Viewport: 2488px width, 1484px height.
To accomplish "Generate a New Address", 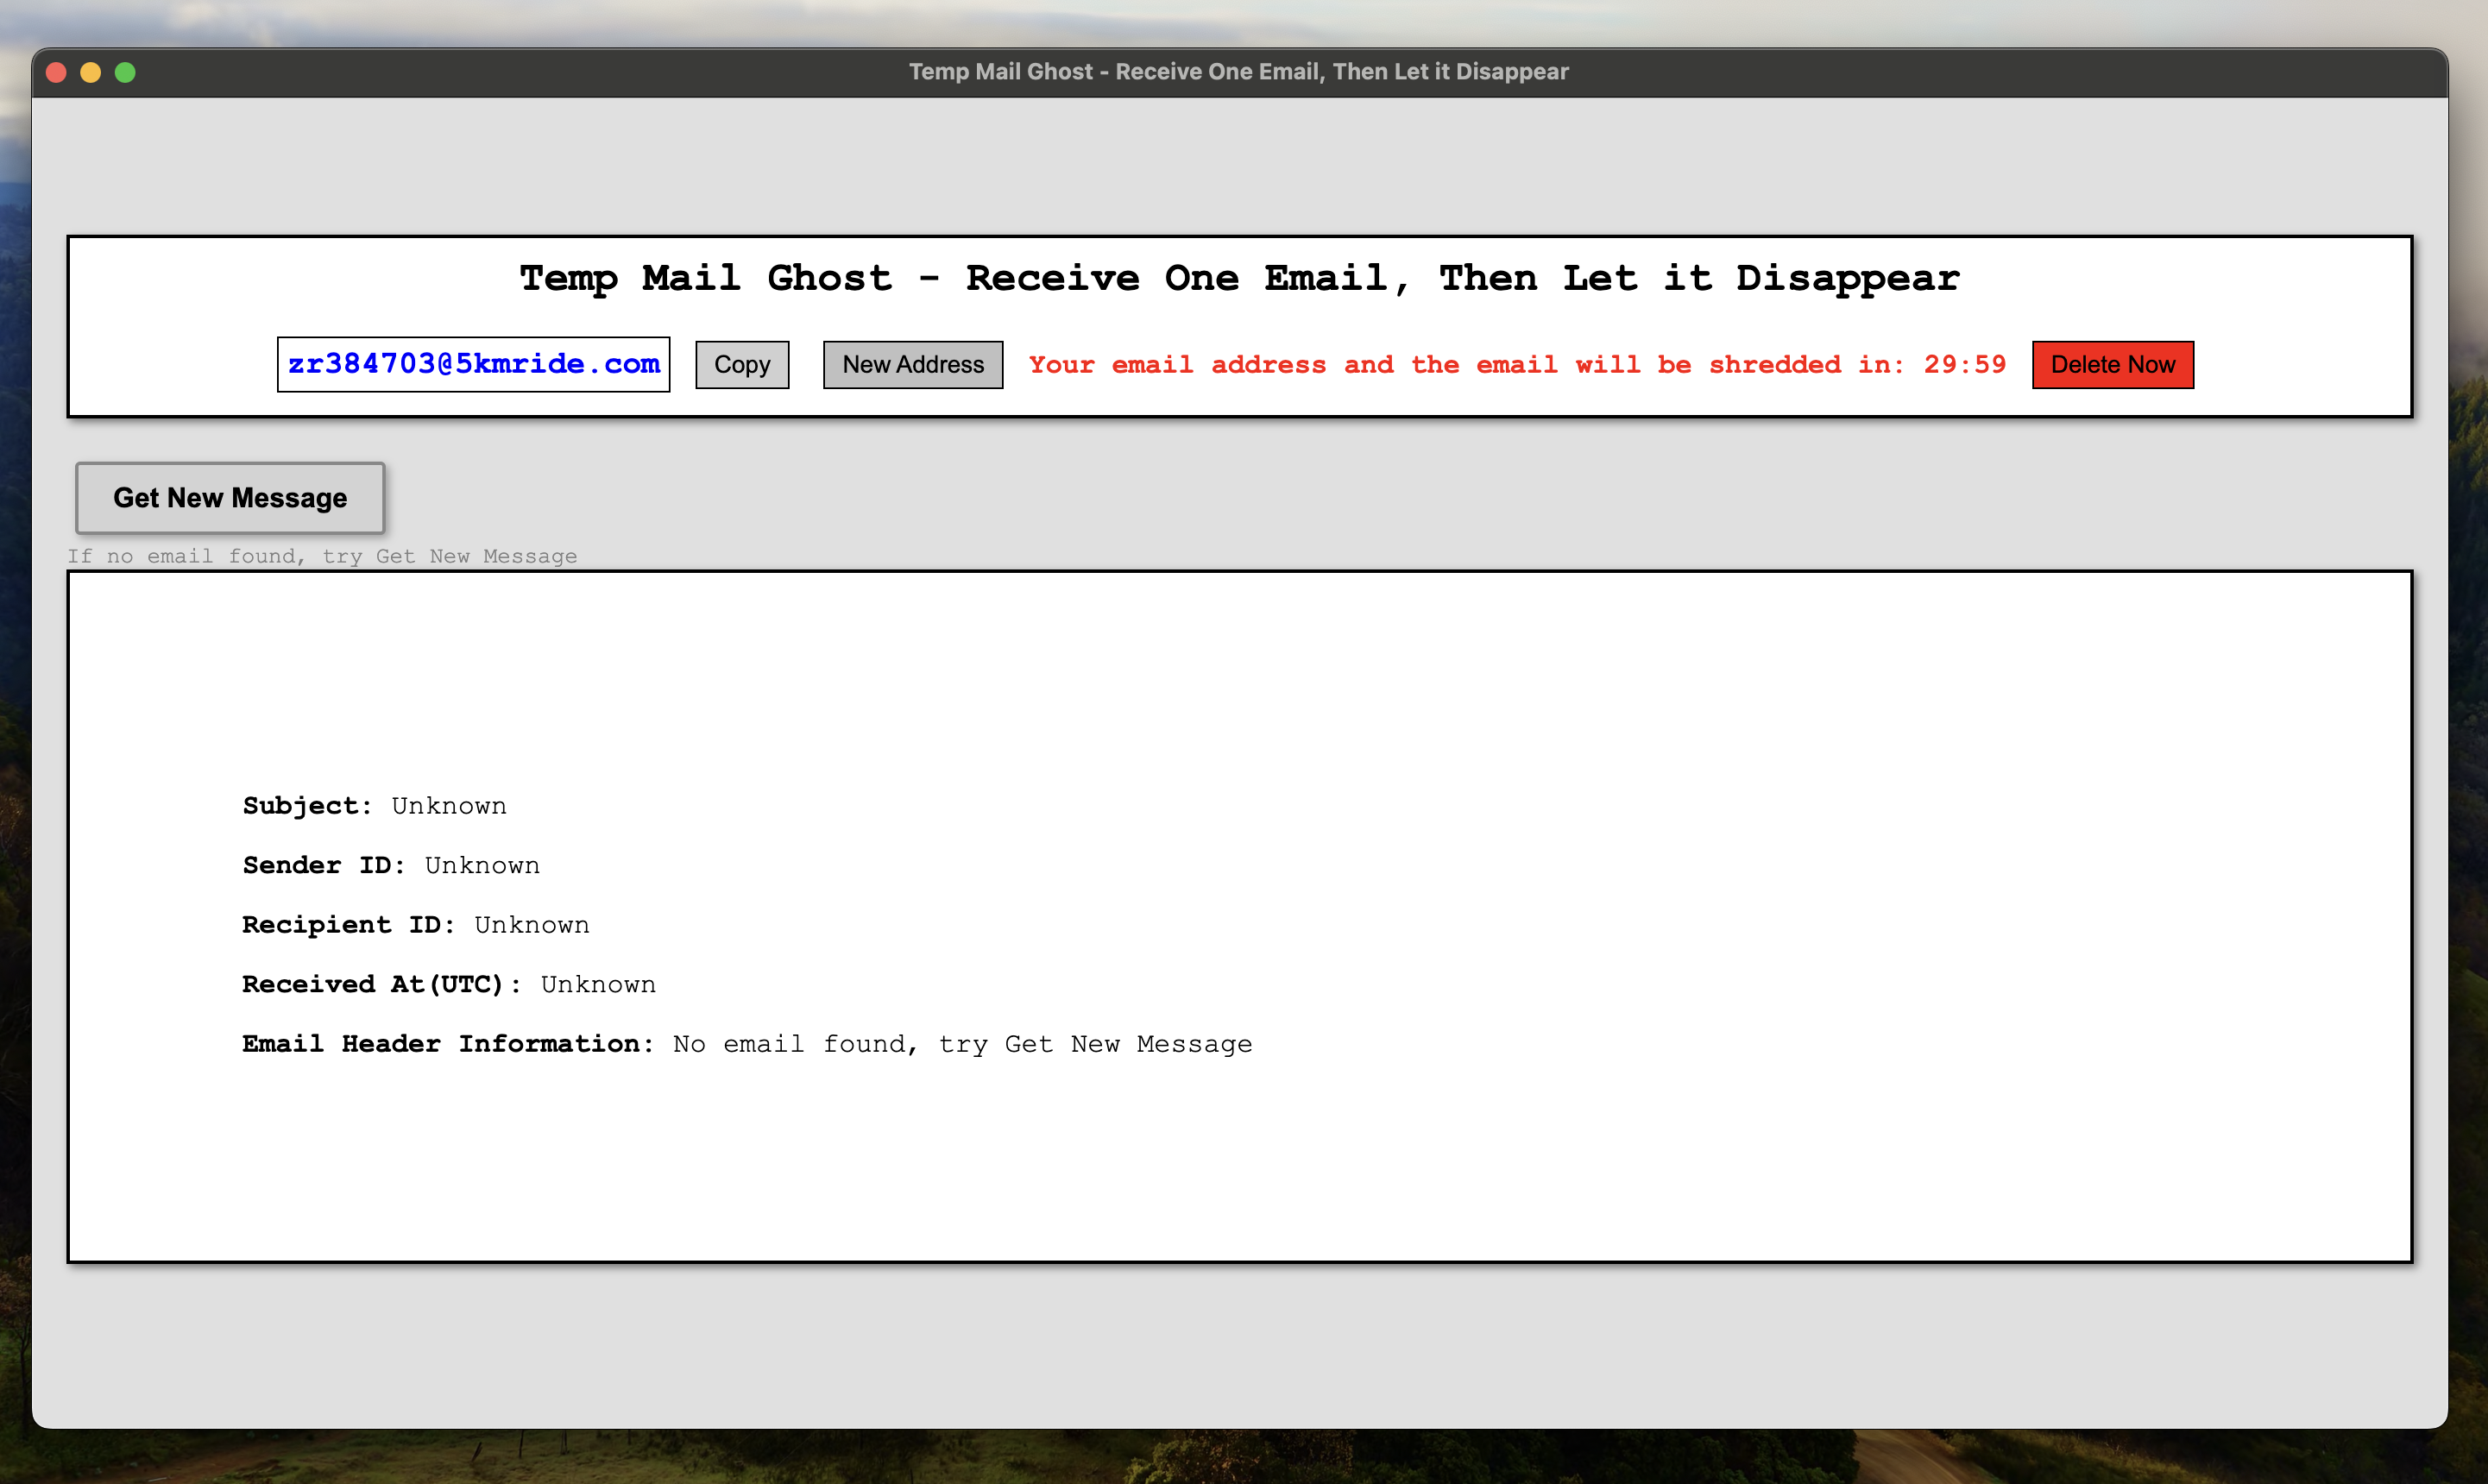I will pyautogui.click(x=912, y=365).
